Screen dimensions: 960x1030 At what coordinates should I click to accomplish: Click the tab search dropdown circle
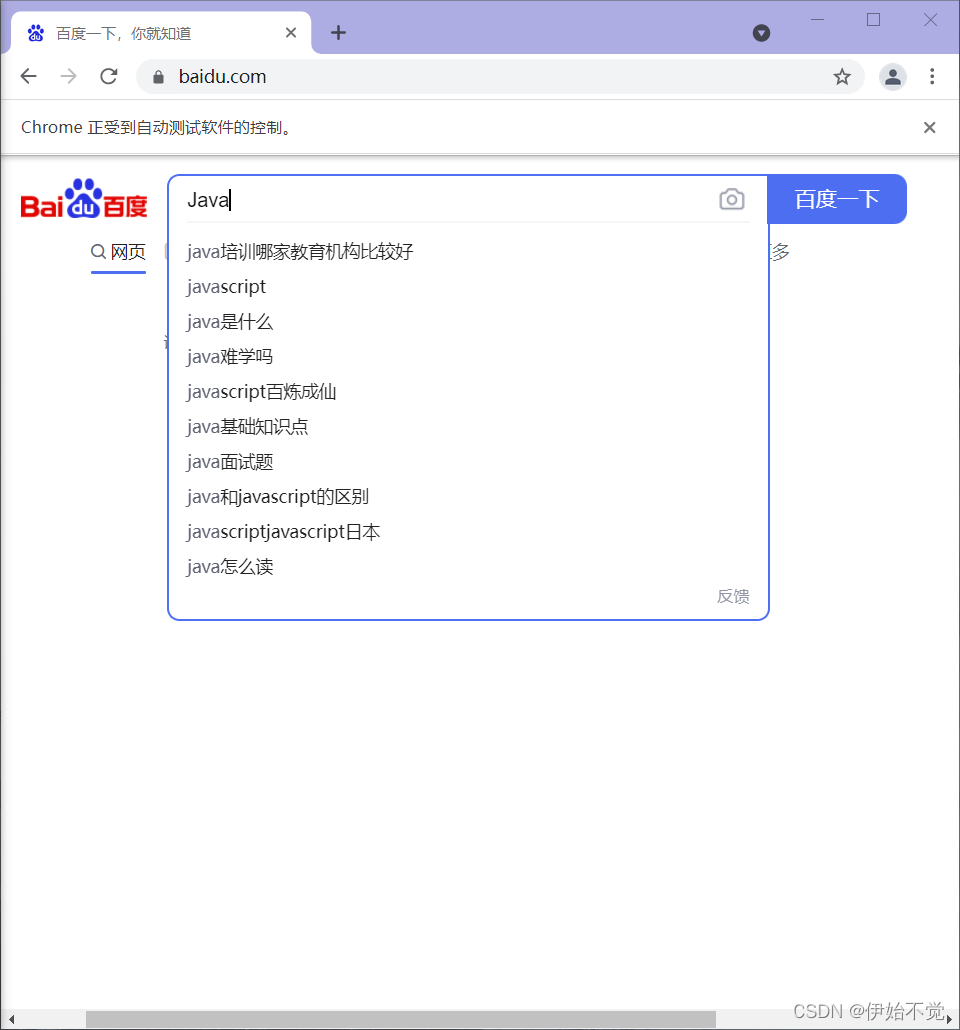(761, 33)
